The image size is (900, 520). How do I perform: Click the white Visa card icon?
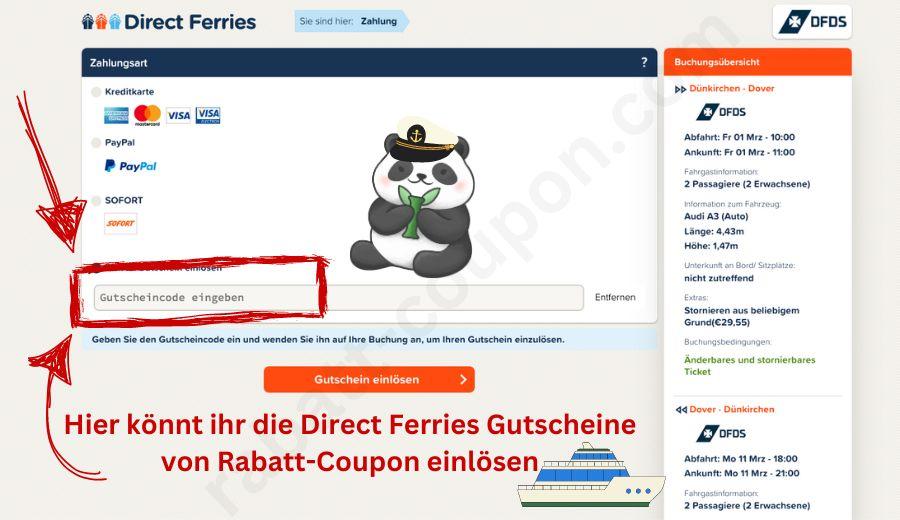178,115
